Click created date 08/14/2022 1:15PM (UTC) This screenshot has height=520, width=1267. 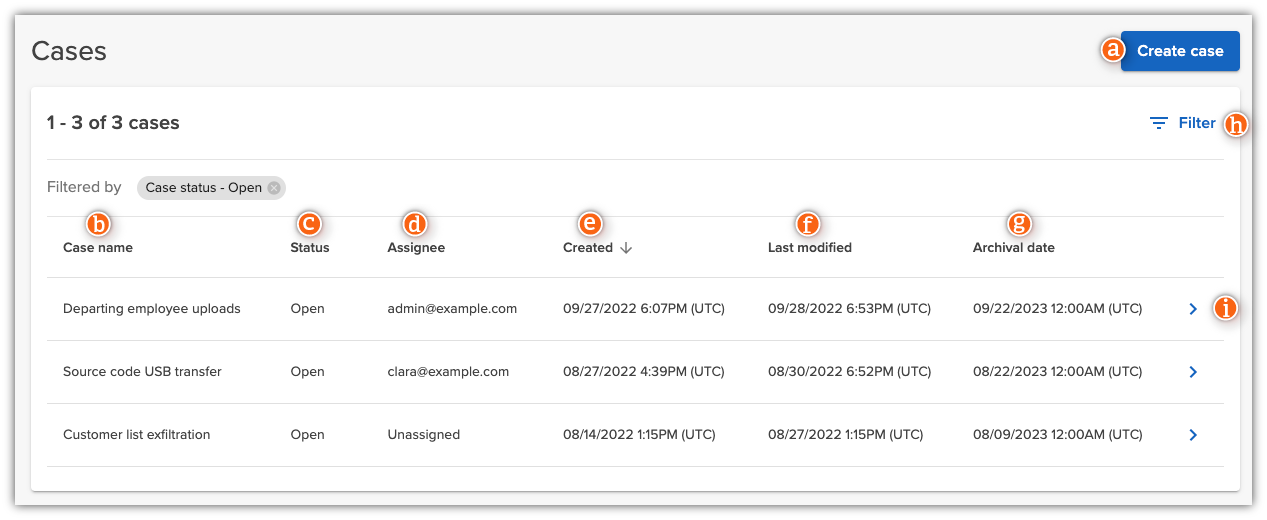(640, 435)
